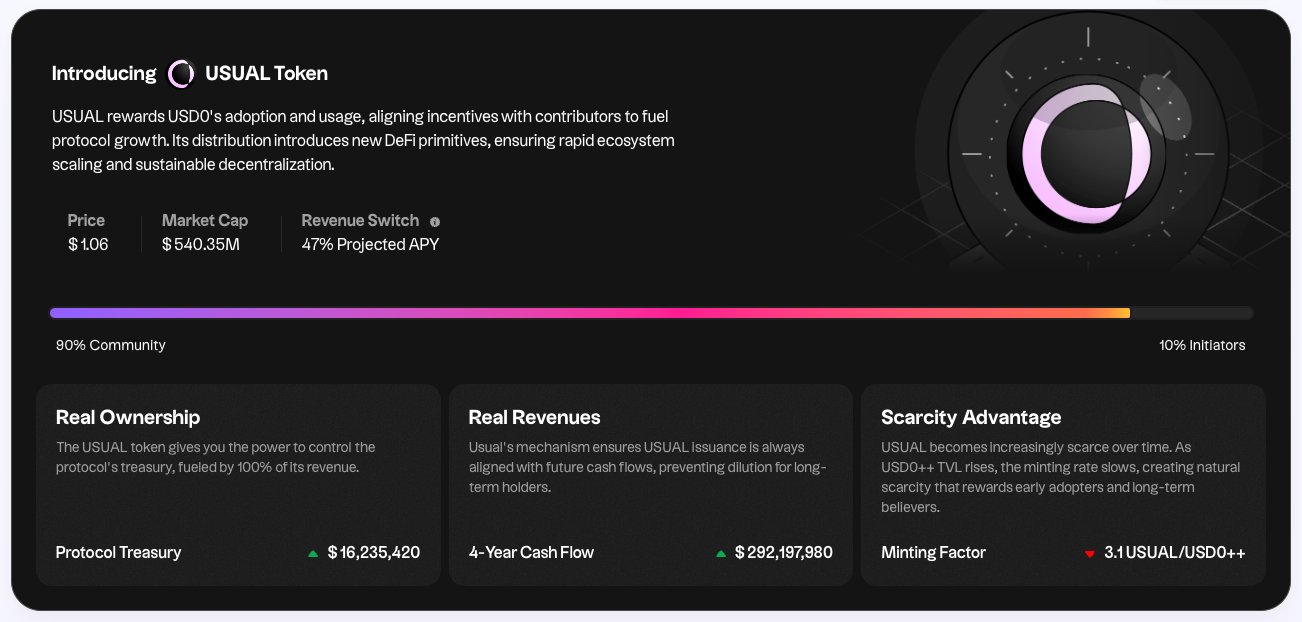Click the 47% Projected APY text
1302x622 pixels.
(370, 244)
